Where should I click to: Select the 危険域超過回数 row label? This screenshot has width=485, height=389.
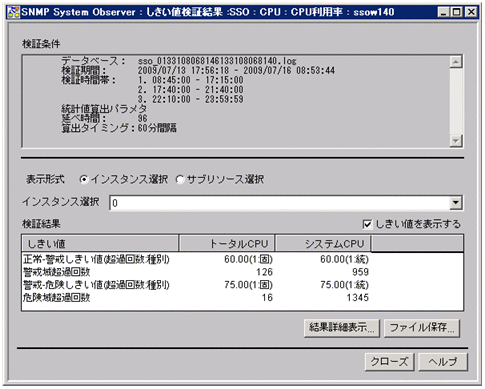pos(57,298)
